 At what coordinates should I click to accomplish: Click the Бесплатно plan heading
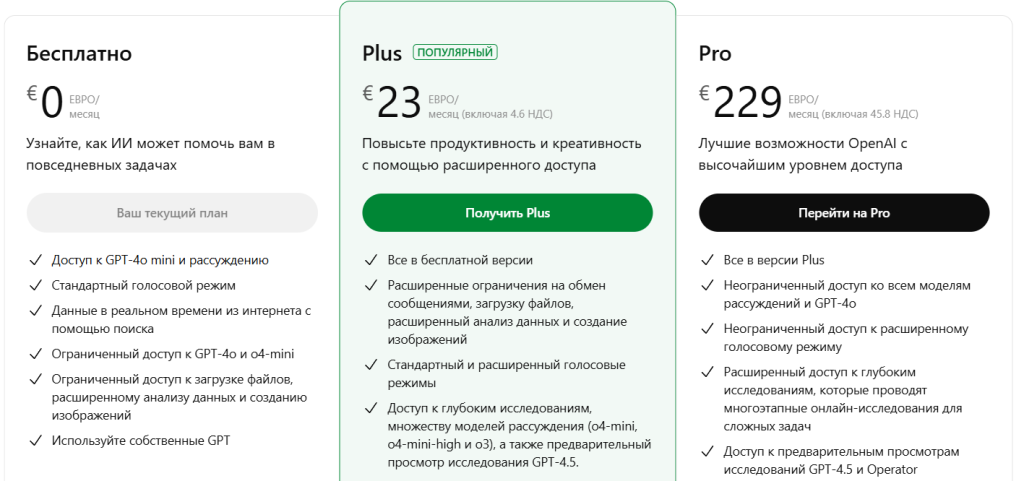coord(79,53)
